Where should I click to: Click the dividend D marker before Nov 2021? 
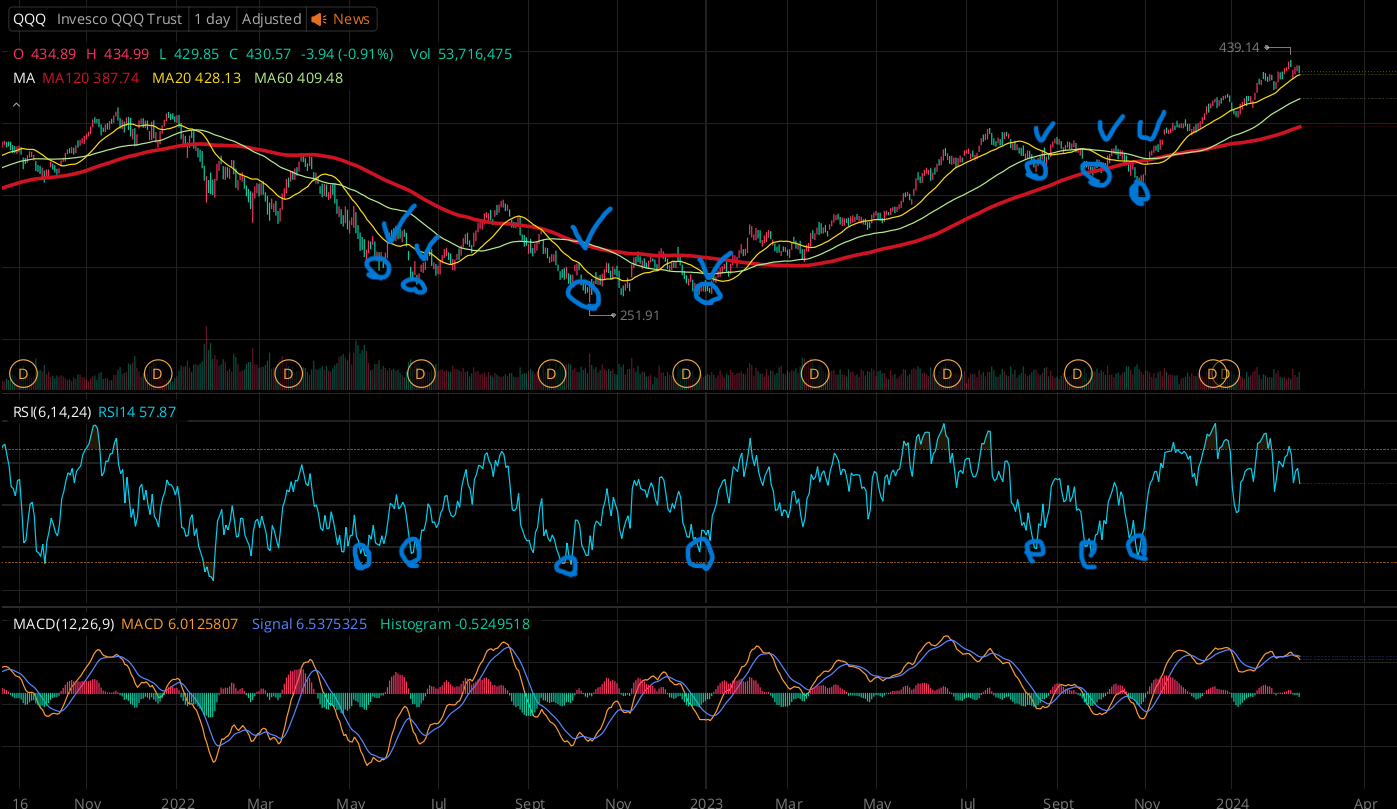click(22, 375)
